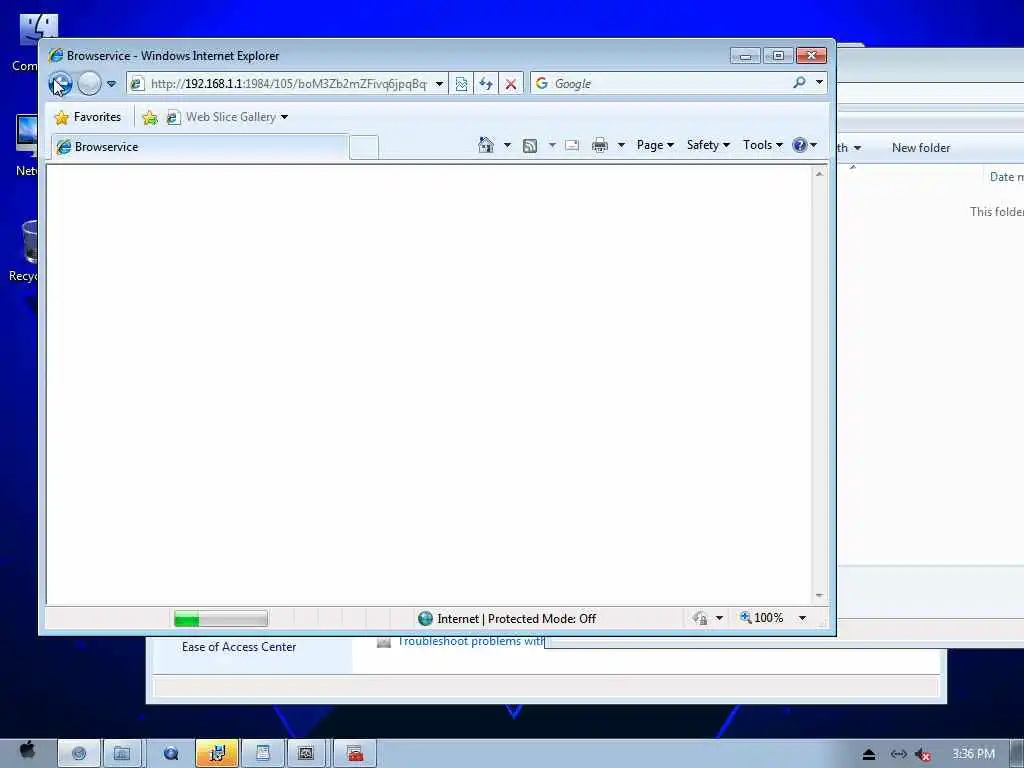Click the Back navigation button in Internet Explorer
The width and height of the screenshot is (1024, 768).
(x=60, y=84)
